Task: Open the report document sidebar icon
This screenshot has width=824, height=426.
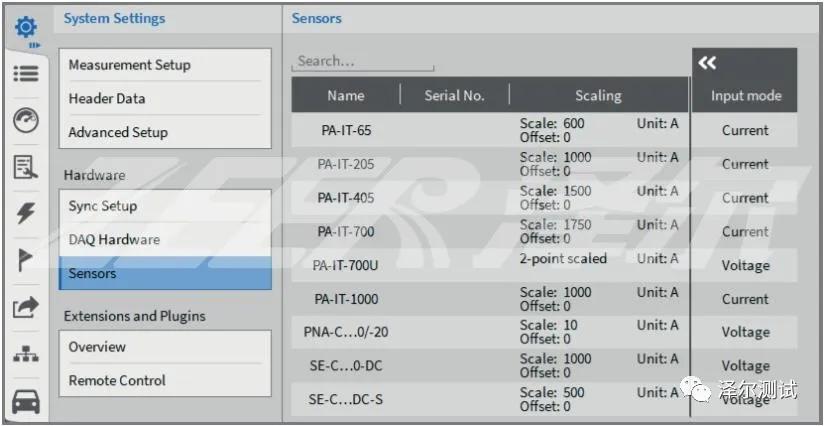Action: [x=25, y=168]
